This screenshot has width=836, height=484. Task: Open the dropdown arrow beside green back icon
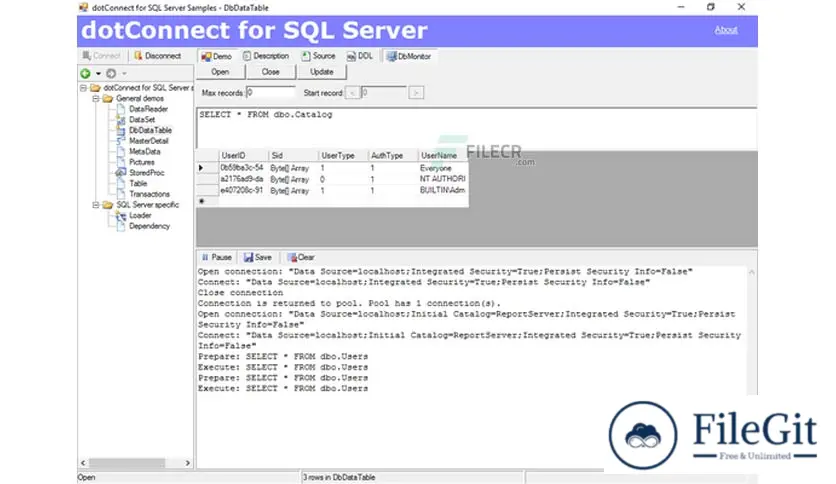click(98, 74)
